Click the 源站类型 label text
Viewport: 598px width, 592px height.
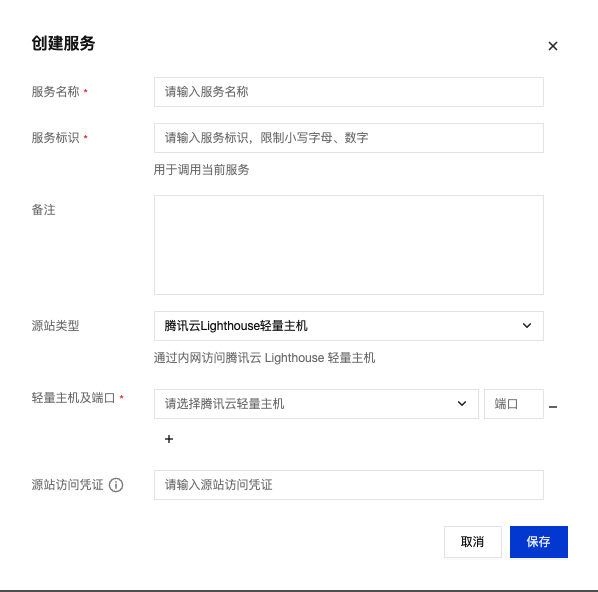pos(55,326)
